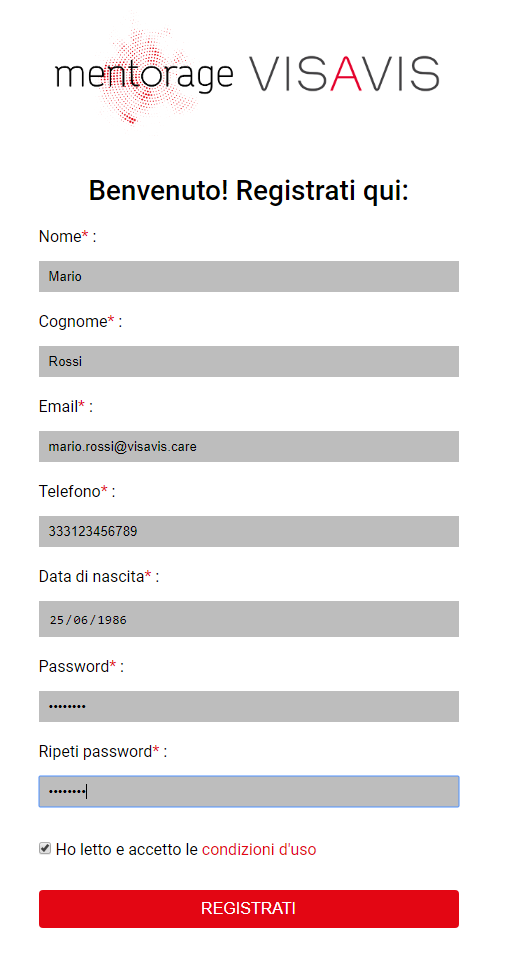Click into the Email address field
Image resolution: width=510 pixels, height=957 pixels.
coord(249,446)
